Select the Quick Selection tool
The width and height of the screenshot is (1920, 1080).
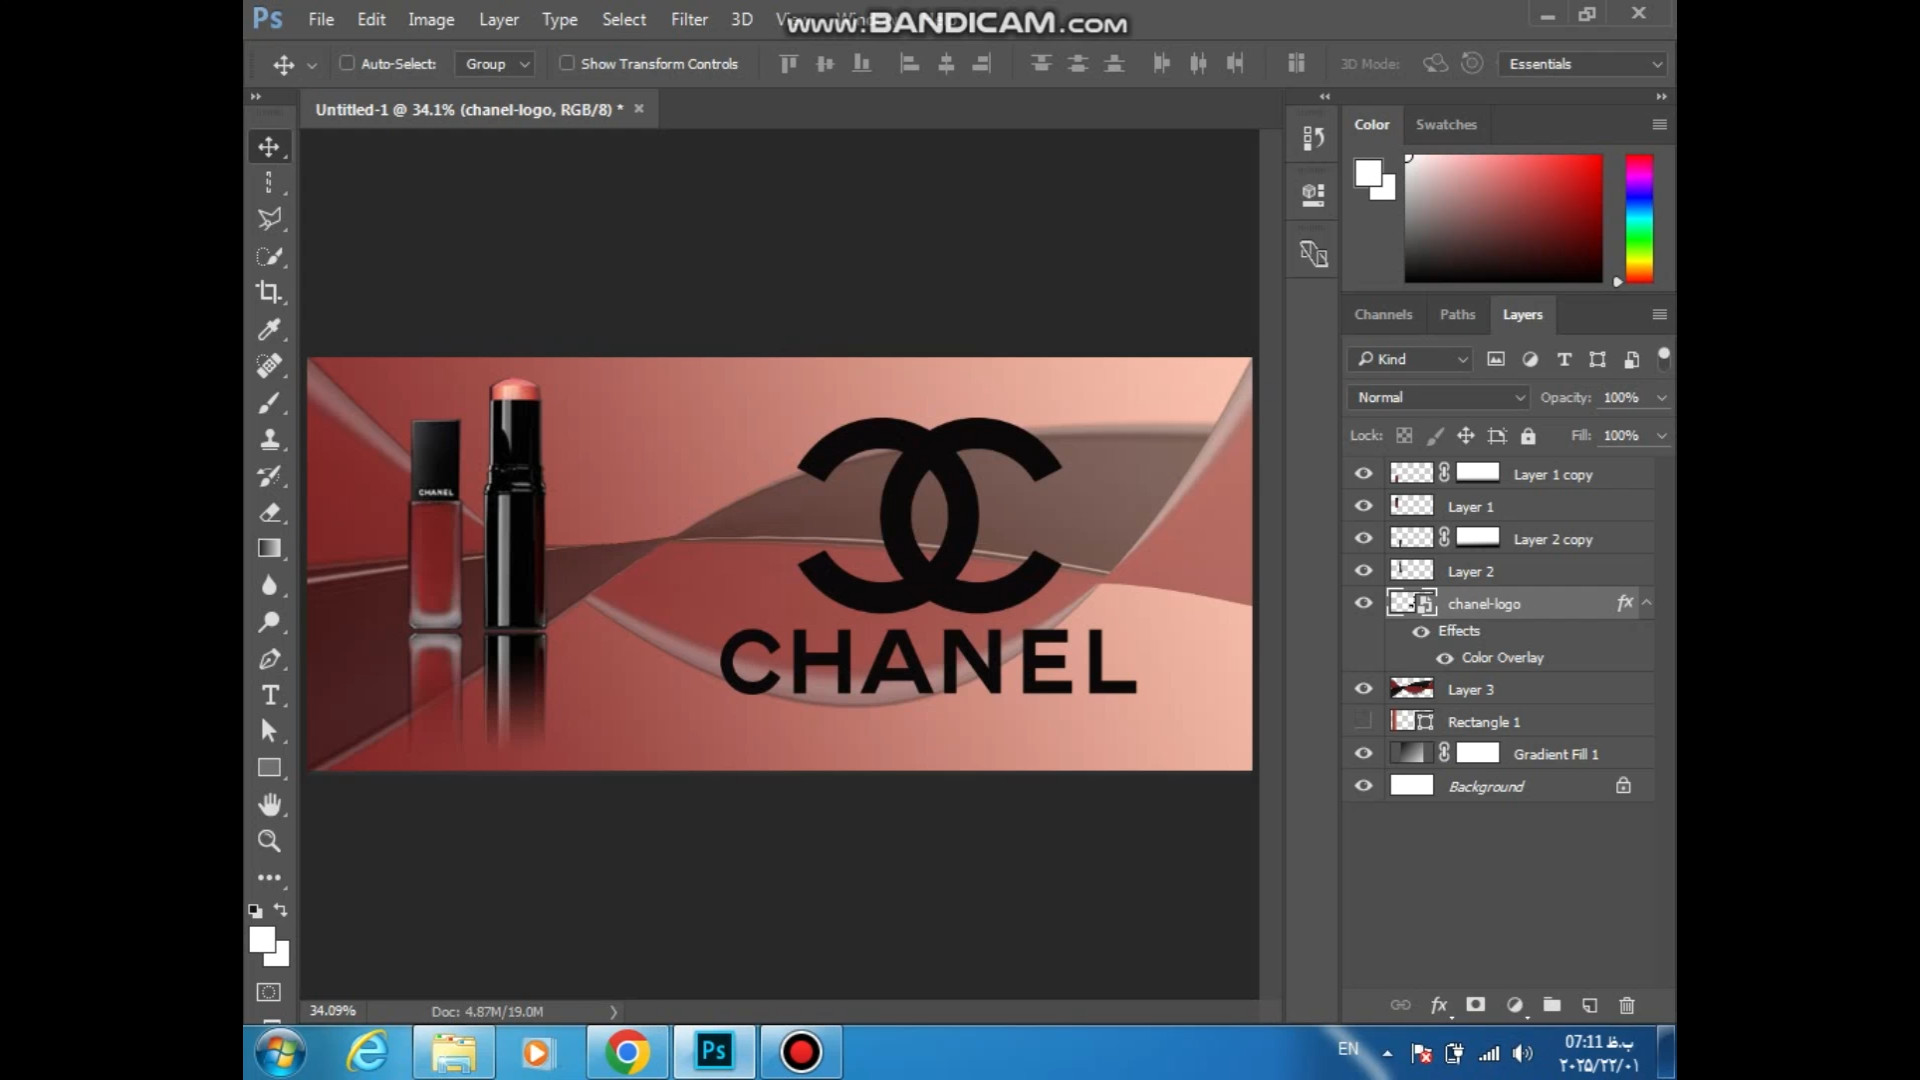269,256
